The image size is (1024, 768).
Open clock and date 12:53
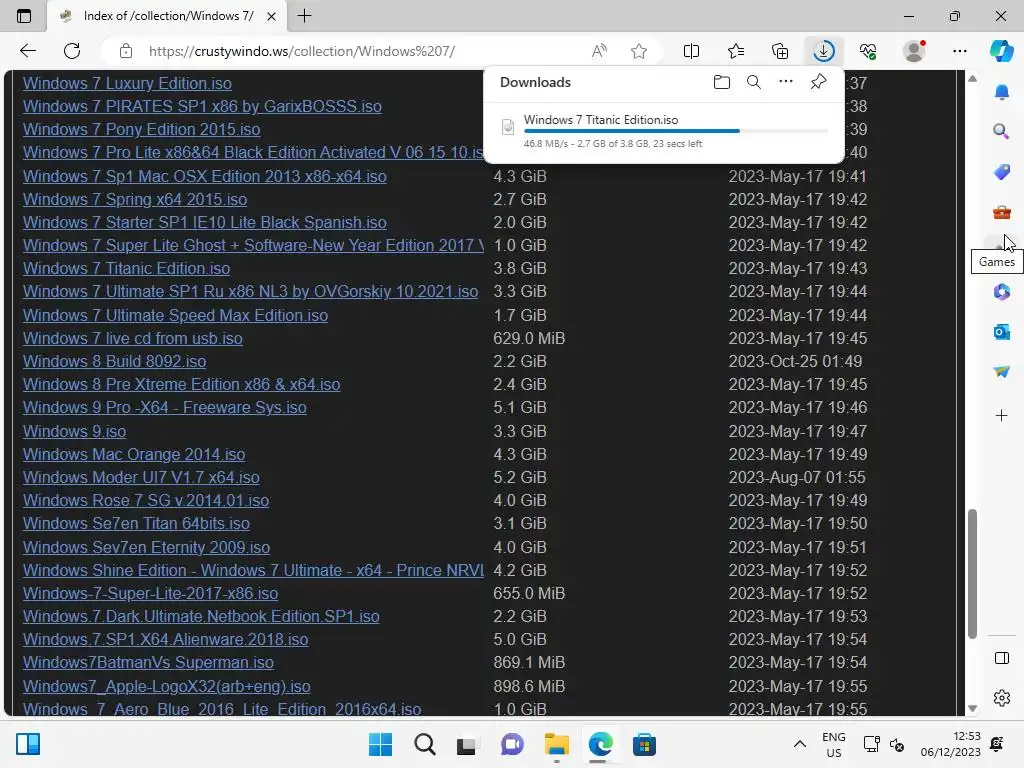(x=951, y=744)
